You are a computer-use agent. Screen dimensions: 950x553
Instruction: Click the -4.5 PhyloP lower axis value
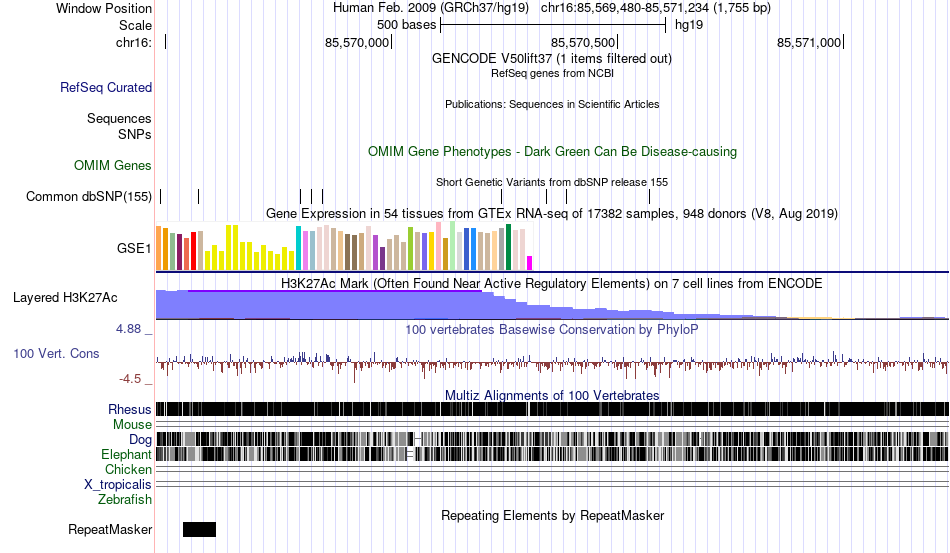130,379
